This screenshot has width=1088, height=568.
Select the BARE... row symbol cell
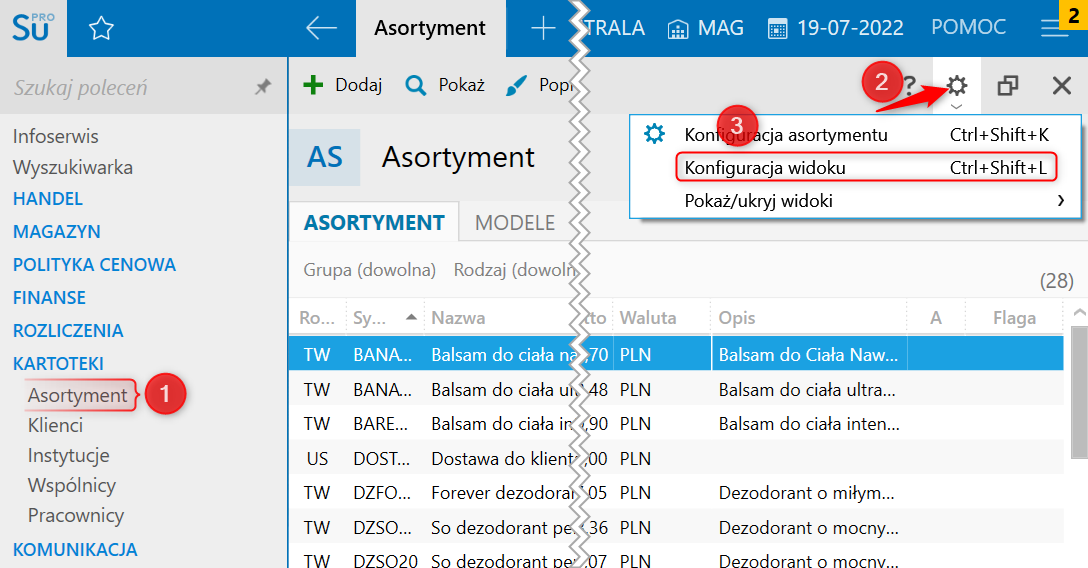pyautogui.click(x=380, y=424)
